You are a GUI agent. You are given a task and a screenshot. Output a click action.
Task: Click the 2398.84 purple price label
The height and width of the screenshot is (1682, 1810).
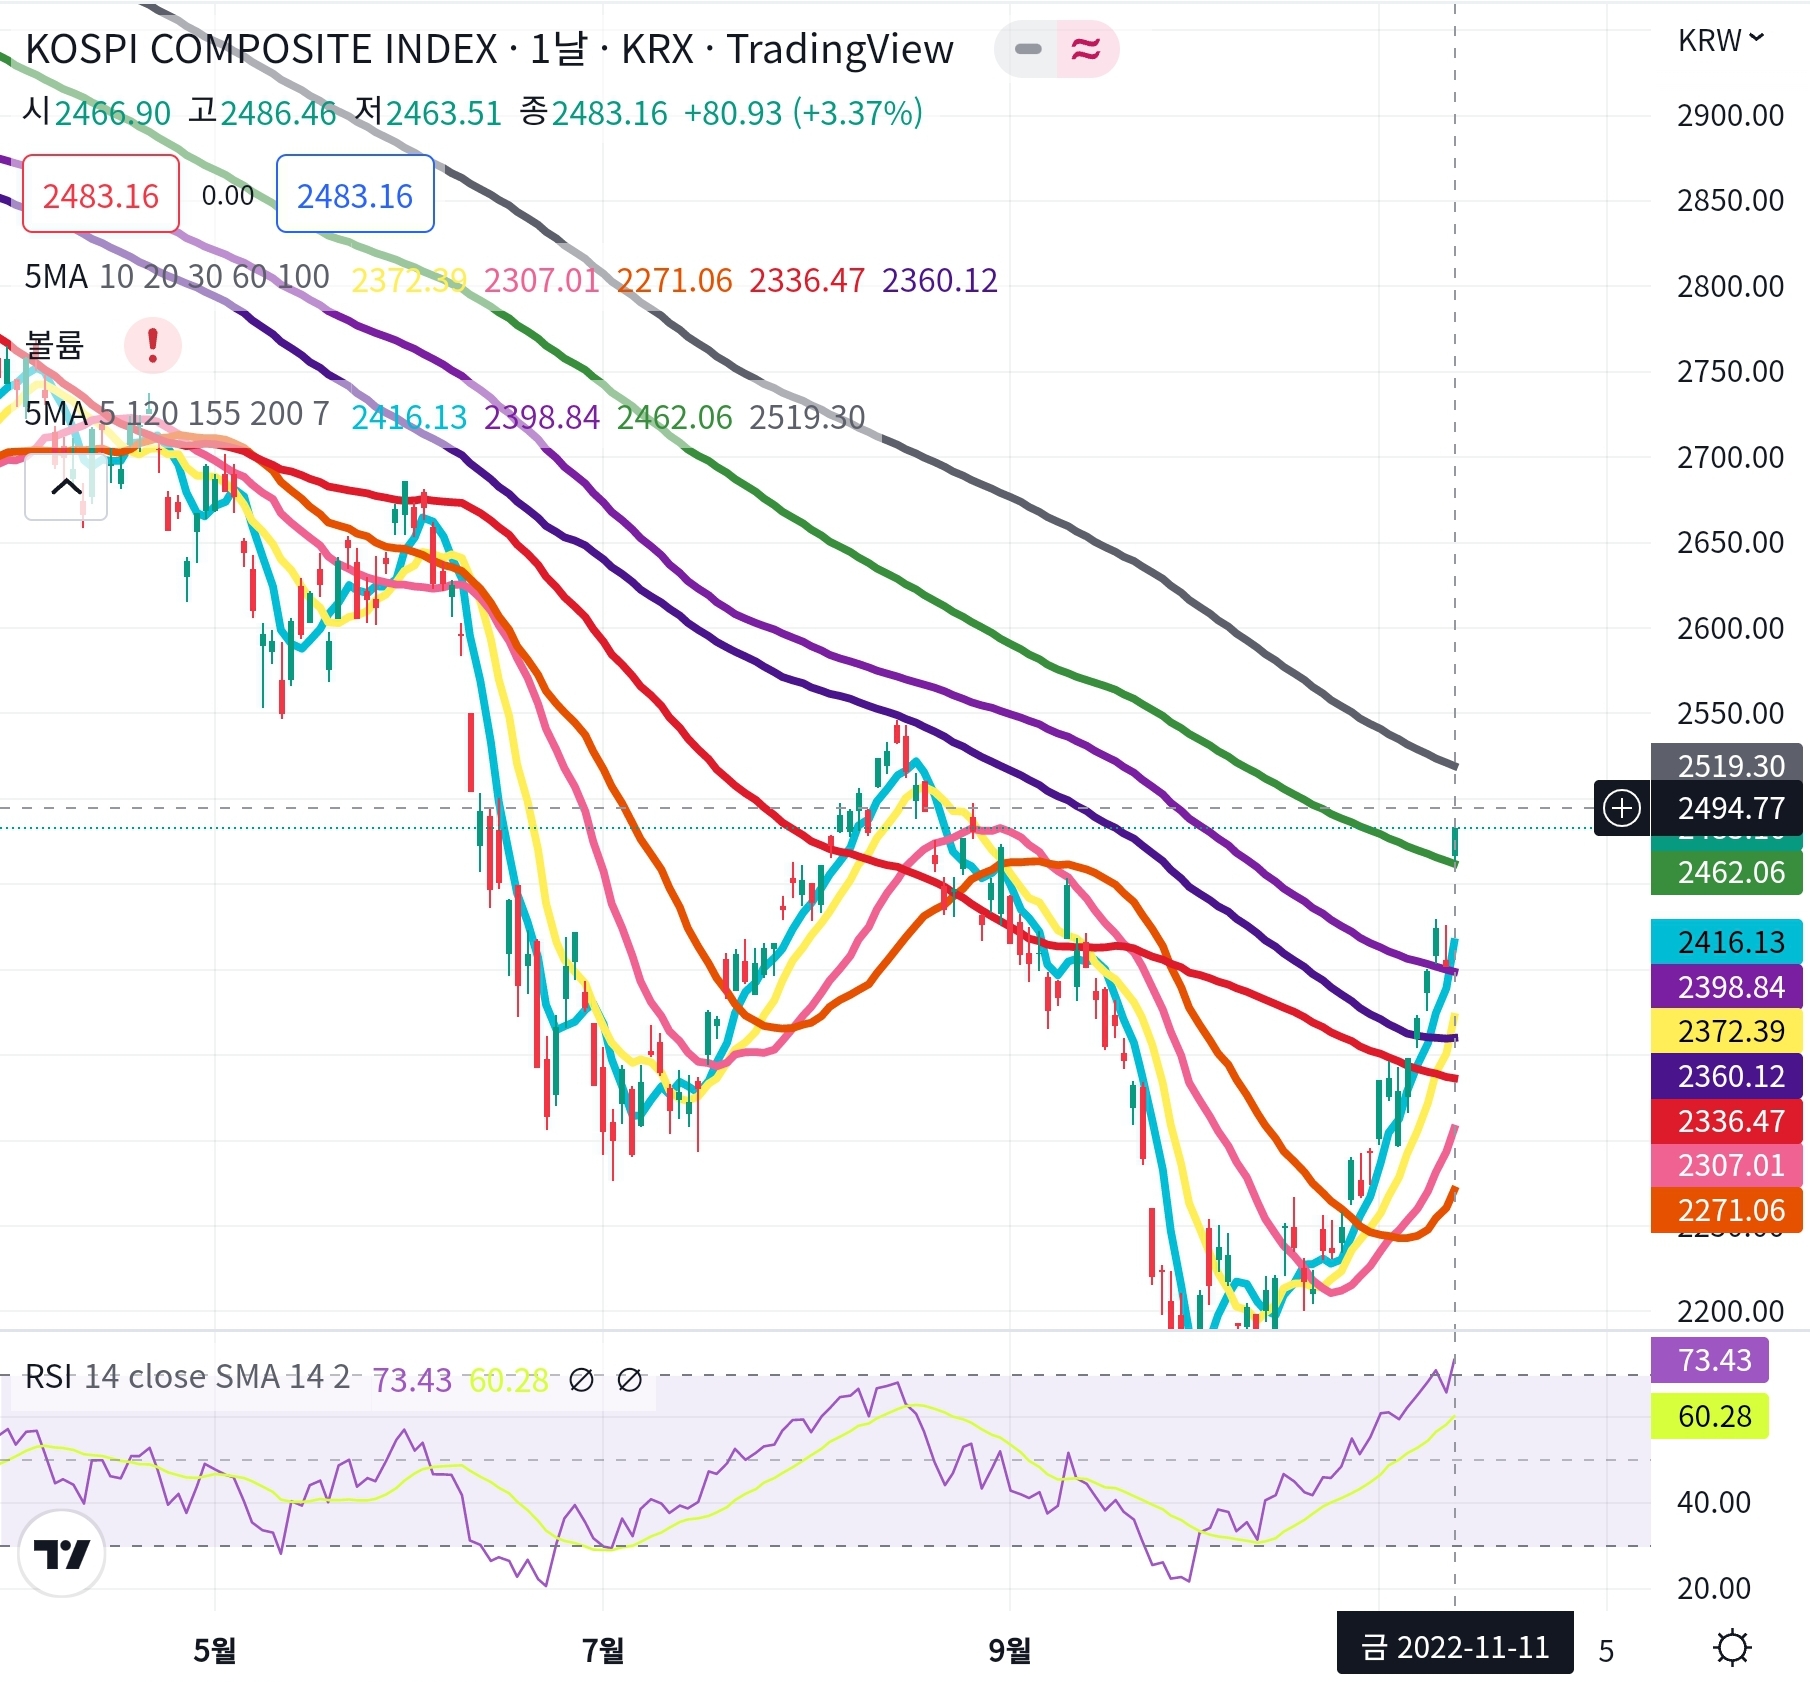click(1726, 987)
